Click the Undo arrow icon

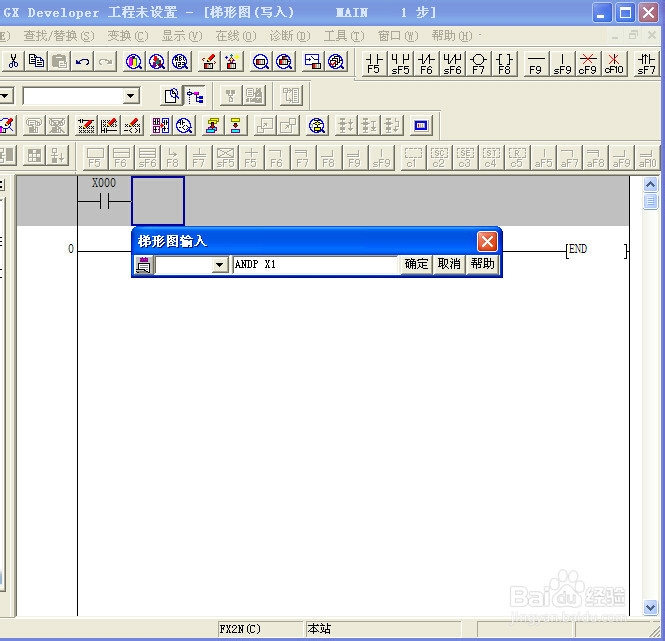(82, 62)
